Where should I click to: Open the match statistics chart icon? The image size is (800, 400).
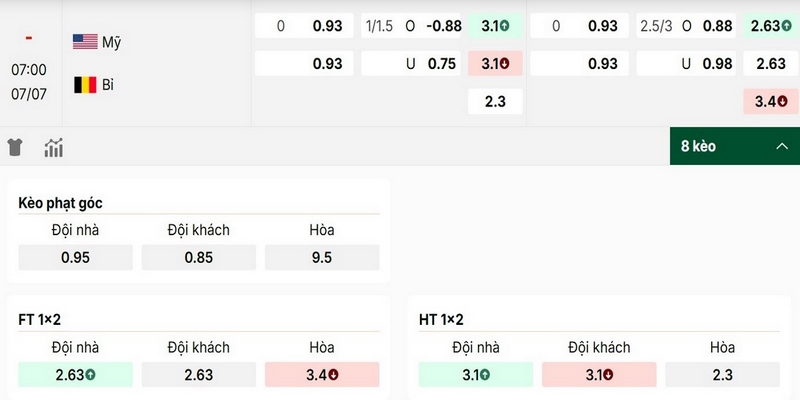pyautogui.click(x=54, y=147)
